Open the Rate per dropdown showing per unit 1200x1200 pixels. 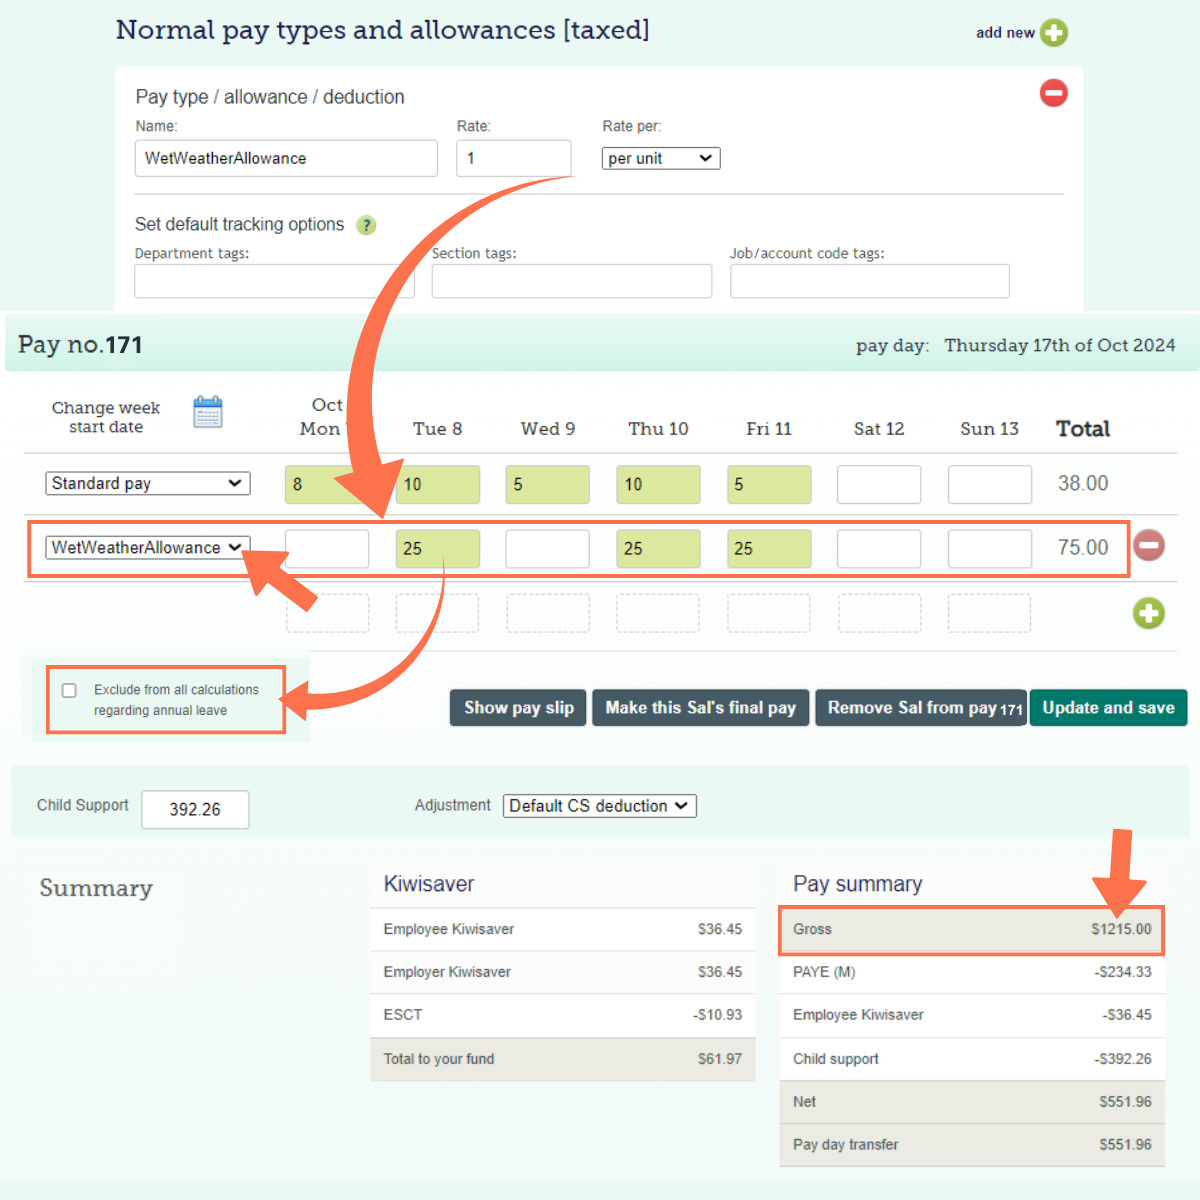click(660, 158)
